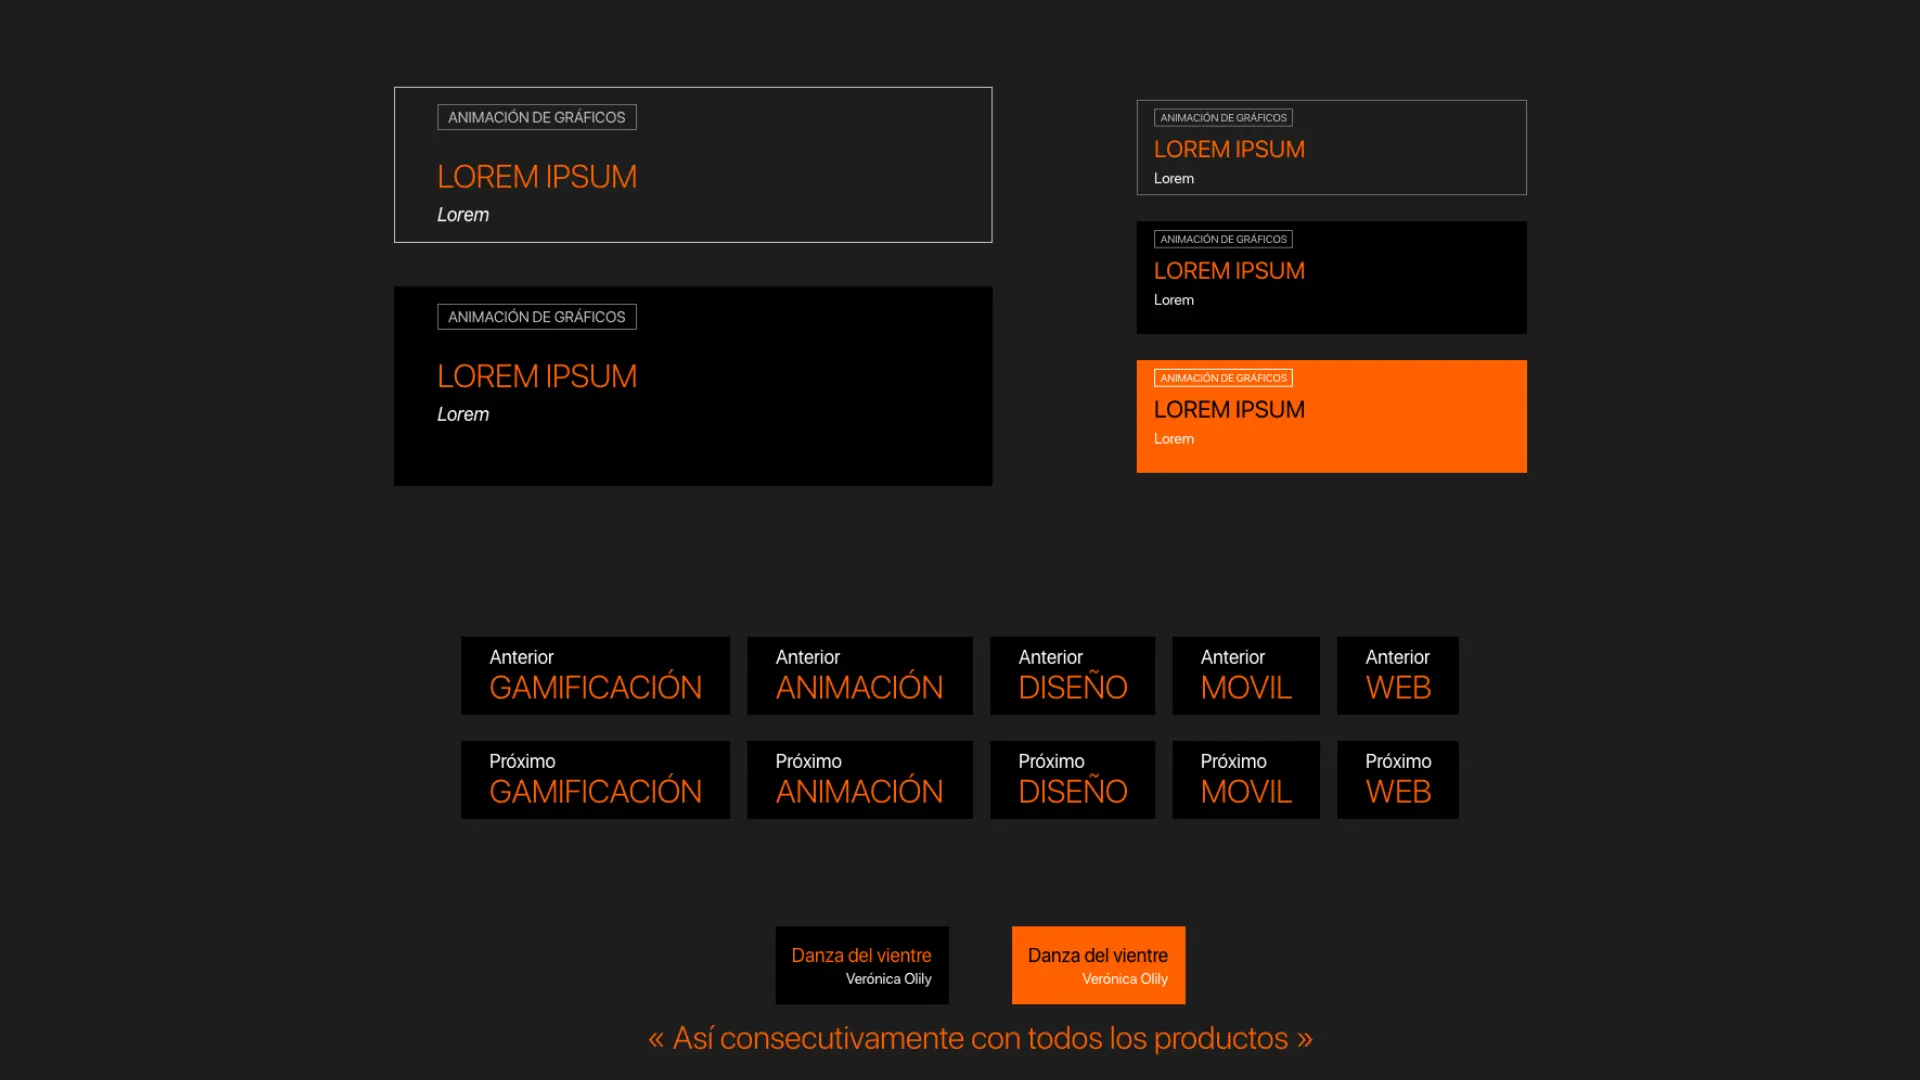Click the Así consecutivamente con todos los productos text
Viewport: 1920px width, 1080px height.
[980, 1039]
